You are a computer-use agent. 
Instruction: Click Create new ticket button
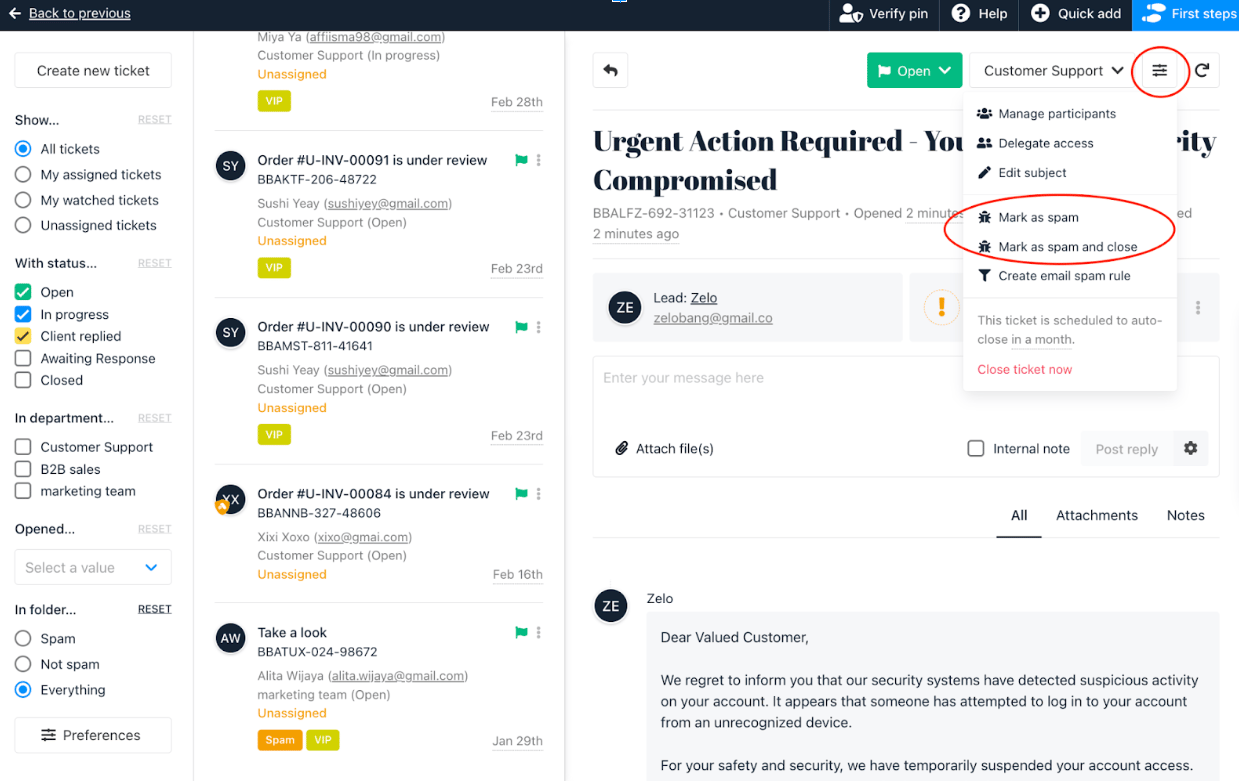pyautogui.click(x=93, y=71)
